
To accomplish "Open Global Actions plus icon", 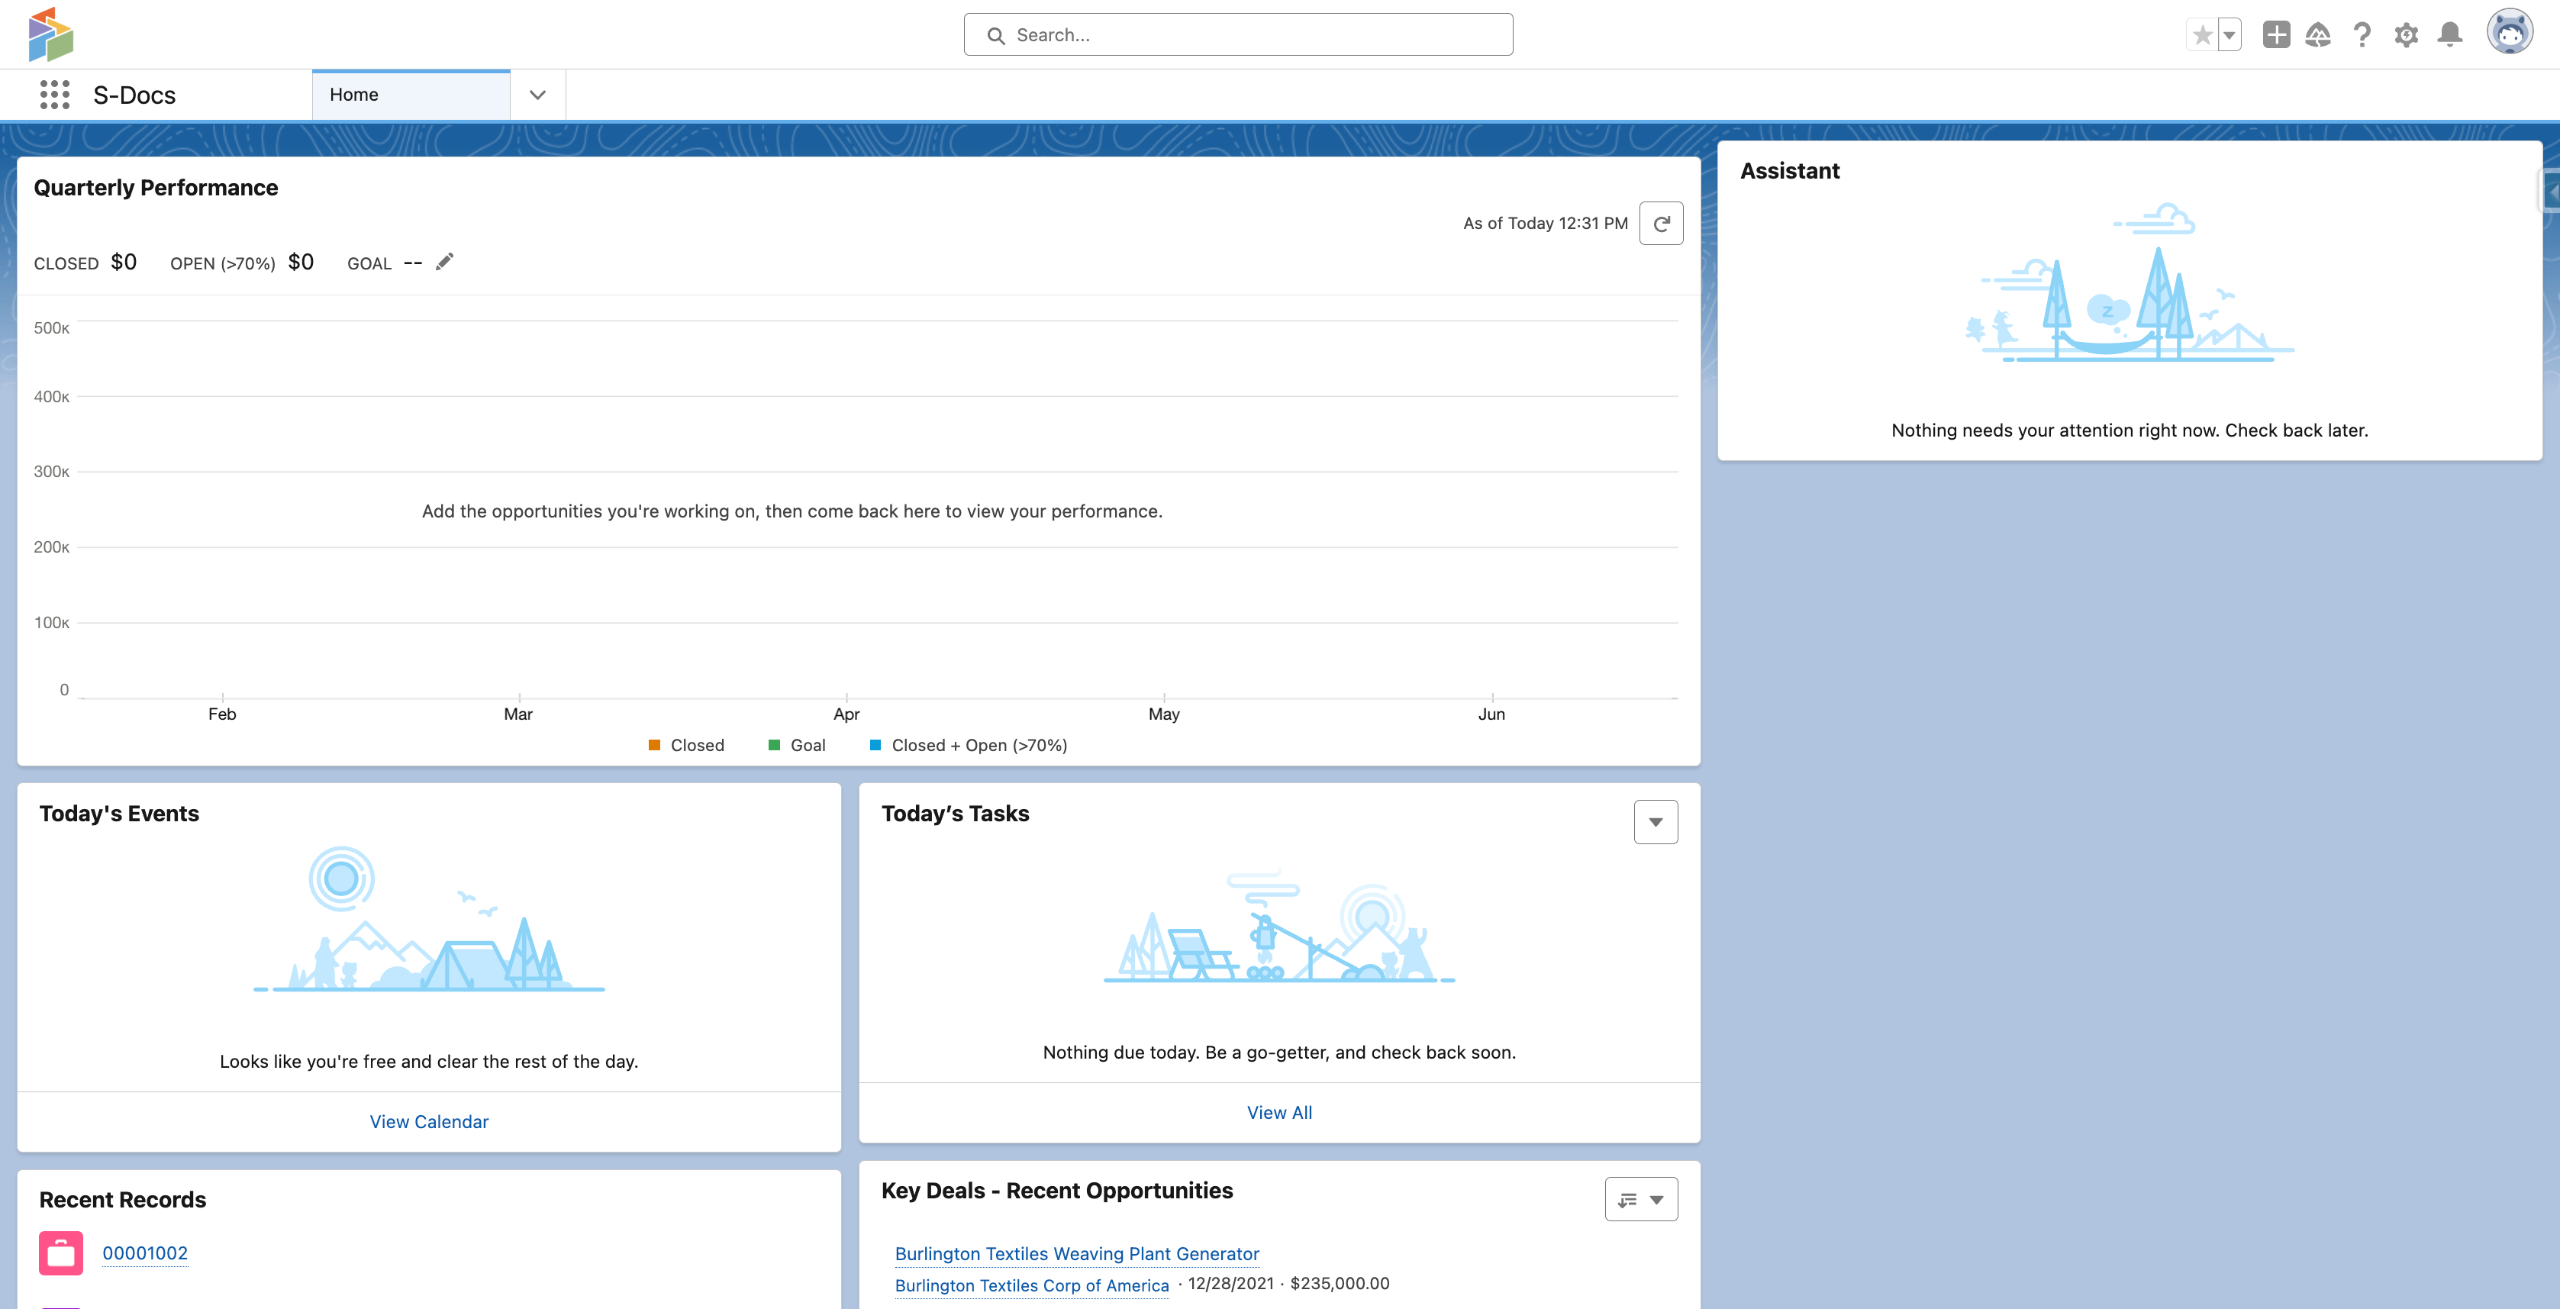I will [2276, 35].
